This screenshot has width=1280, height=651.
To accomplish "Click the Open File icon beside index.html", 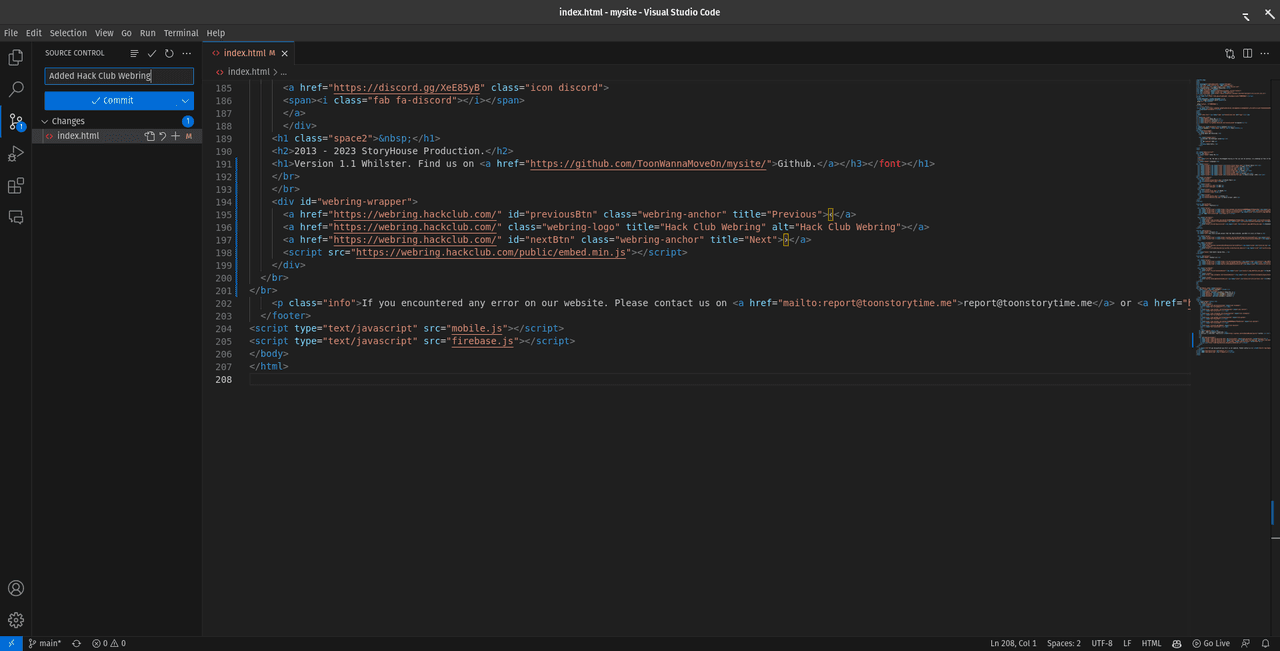I will click(149, 136).
